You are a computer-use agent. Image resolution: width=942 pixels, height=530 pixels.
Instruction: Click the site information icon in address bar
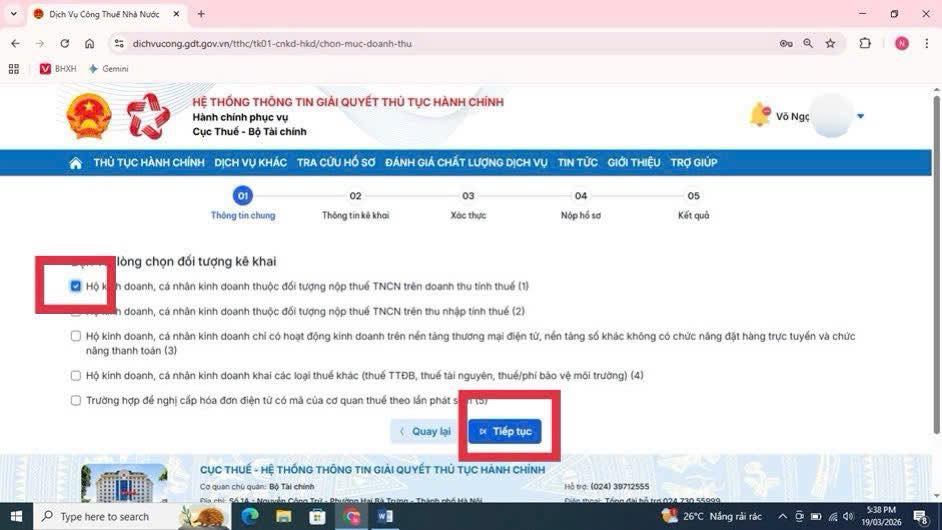coord(119,43)
